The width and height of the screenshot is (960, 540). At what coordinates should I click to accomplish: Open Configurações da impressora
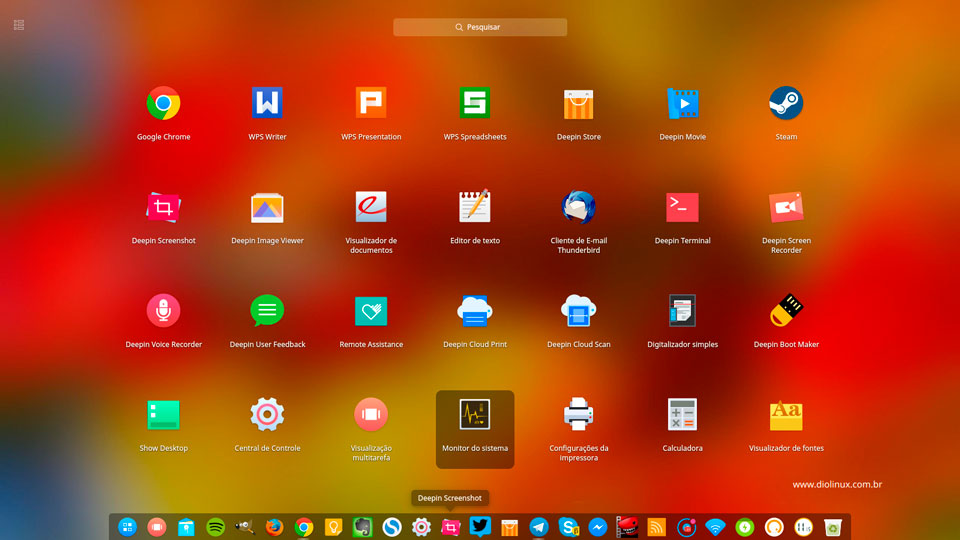pos(579,414)
